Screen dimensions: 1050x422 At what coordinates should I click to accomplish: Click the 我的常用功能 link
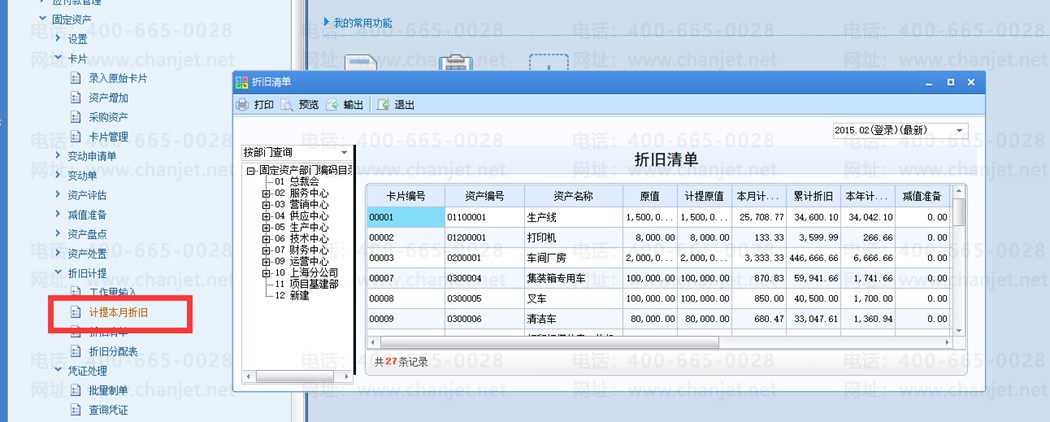tap(362, 23)
